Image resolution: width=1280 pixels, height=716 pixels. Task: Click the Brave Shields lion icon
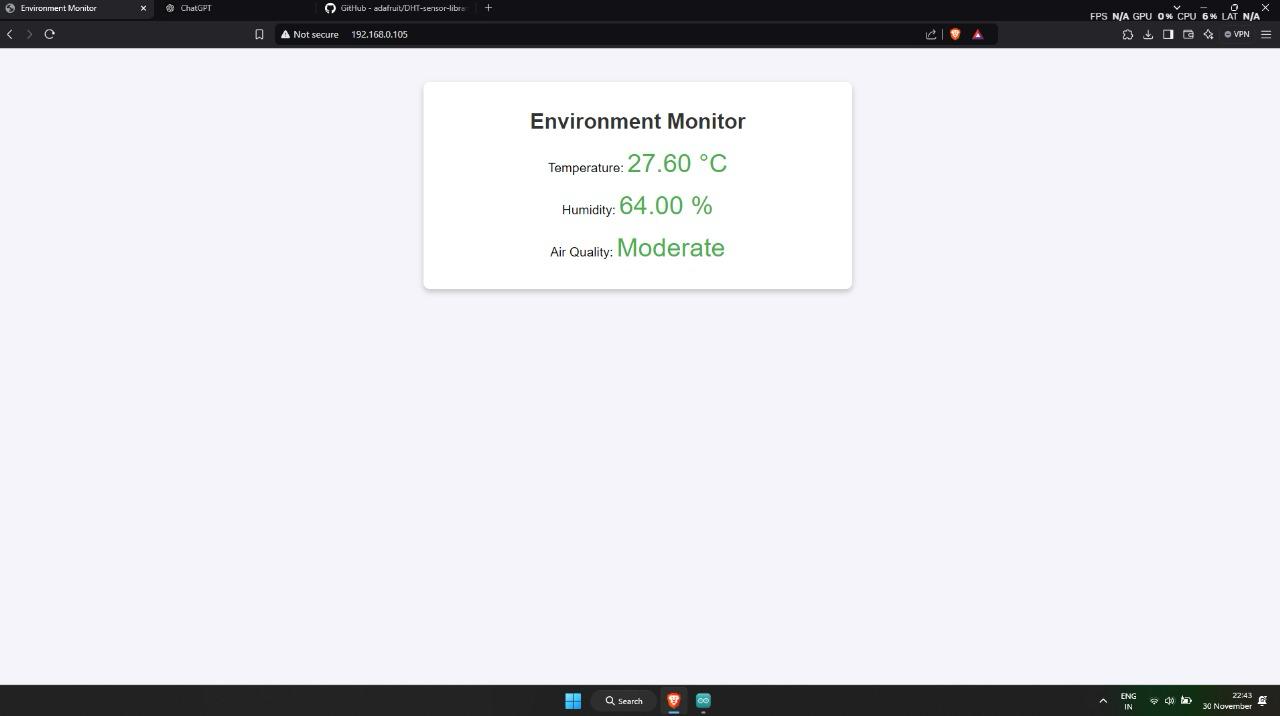[x=955, y=34]
